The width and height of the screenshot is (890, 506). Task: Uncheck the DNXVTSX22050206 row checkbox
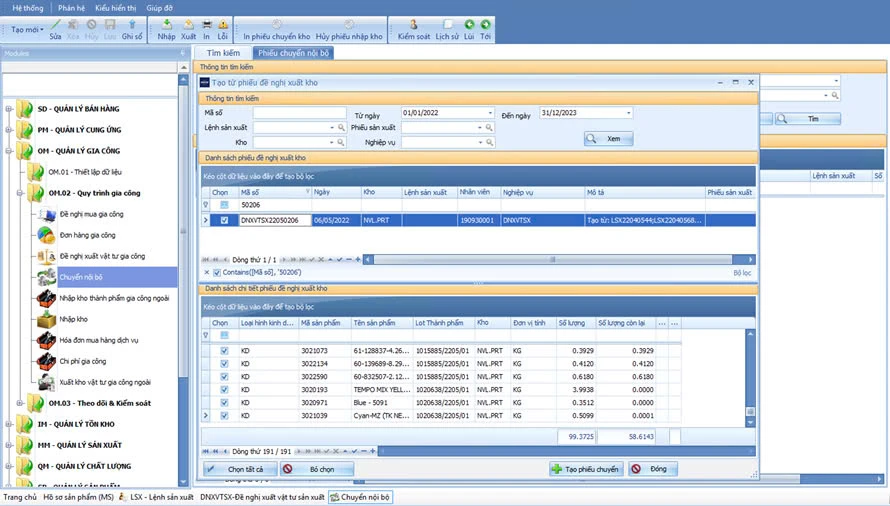pos(224,220)
